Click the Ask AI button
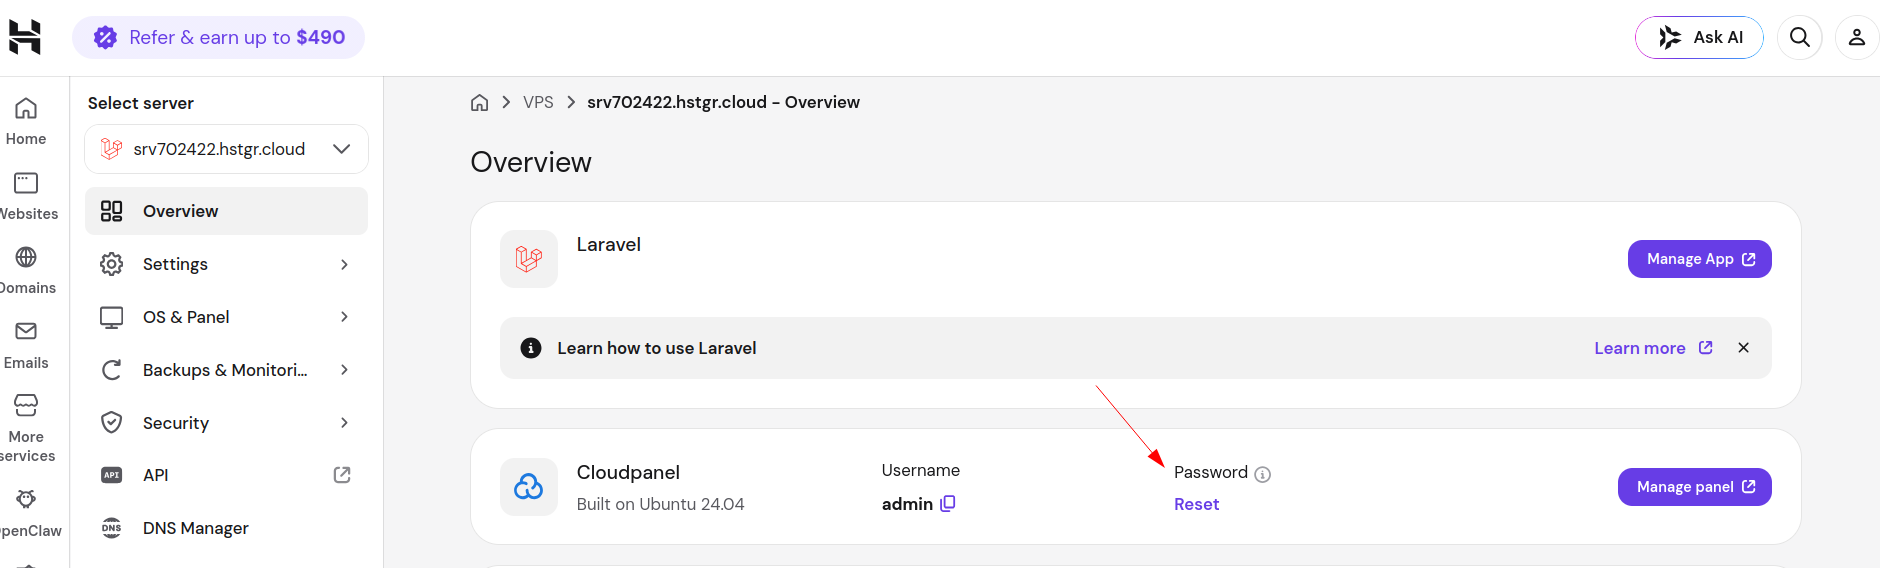The width and height of the screenshot is (1880, 568). [x=1699, y=38]
